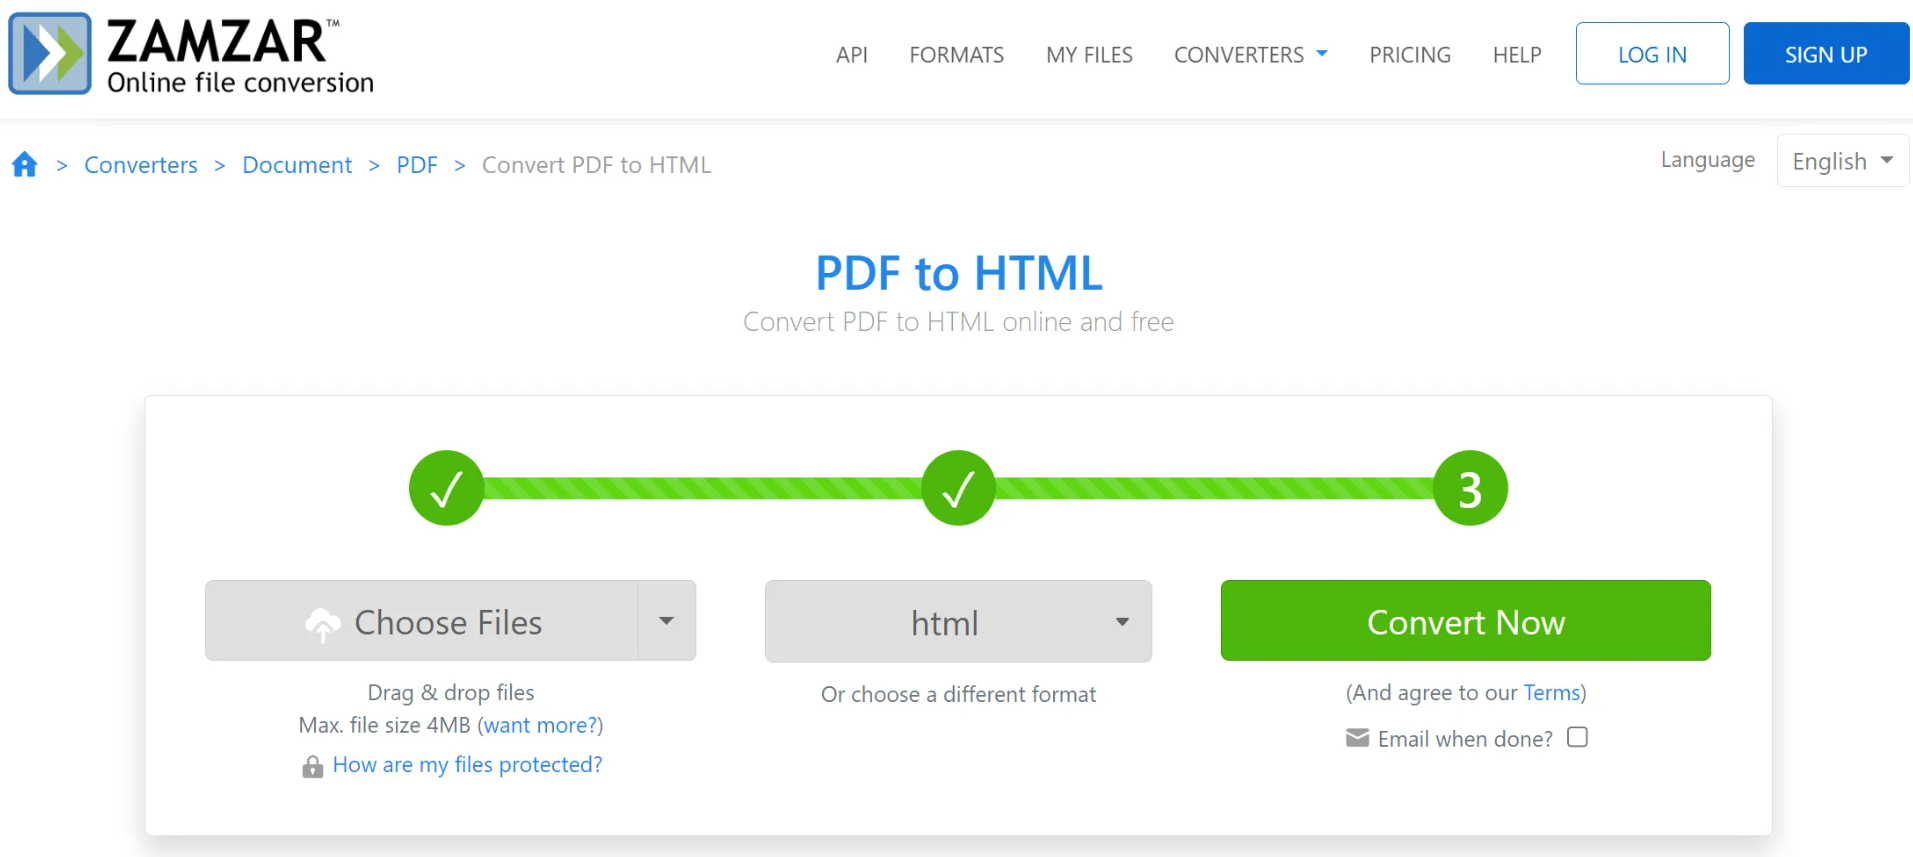The height and width of the screenshot is (857, 1913).
Task: Open the PRICING page
Action: click(x=1410, y=55)
